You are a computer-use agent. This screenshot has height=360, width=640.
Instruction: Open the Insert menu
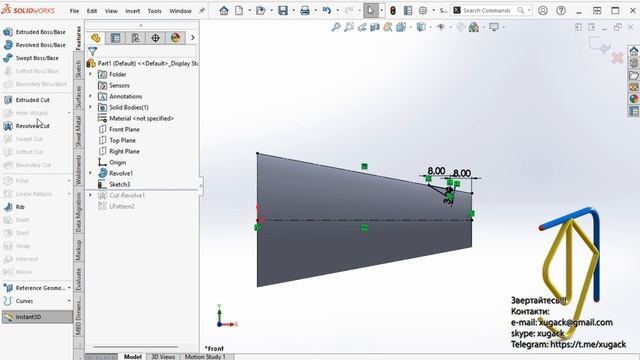133,11
